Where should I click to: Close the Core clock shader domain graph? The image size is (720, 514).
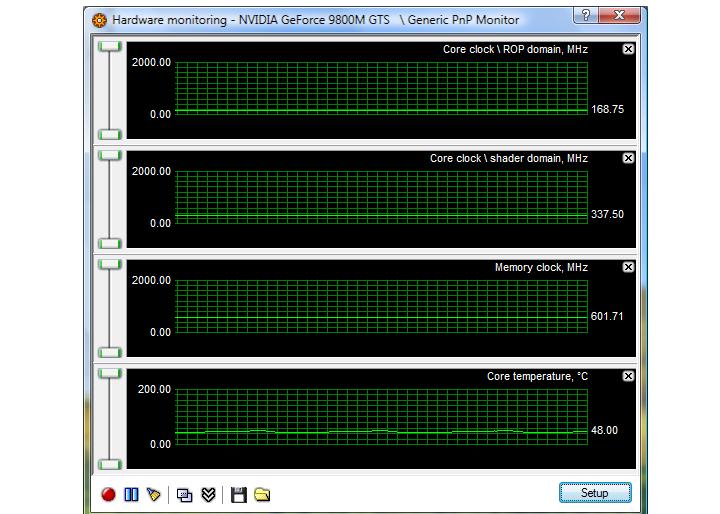click(628, 158)
